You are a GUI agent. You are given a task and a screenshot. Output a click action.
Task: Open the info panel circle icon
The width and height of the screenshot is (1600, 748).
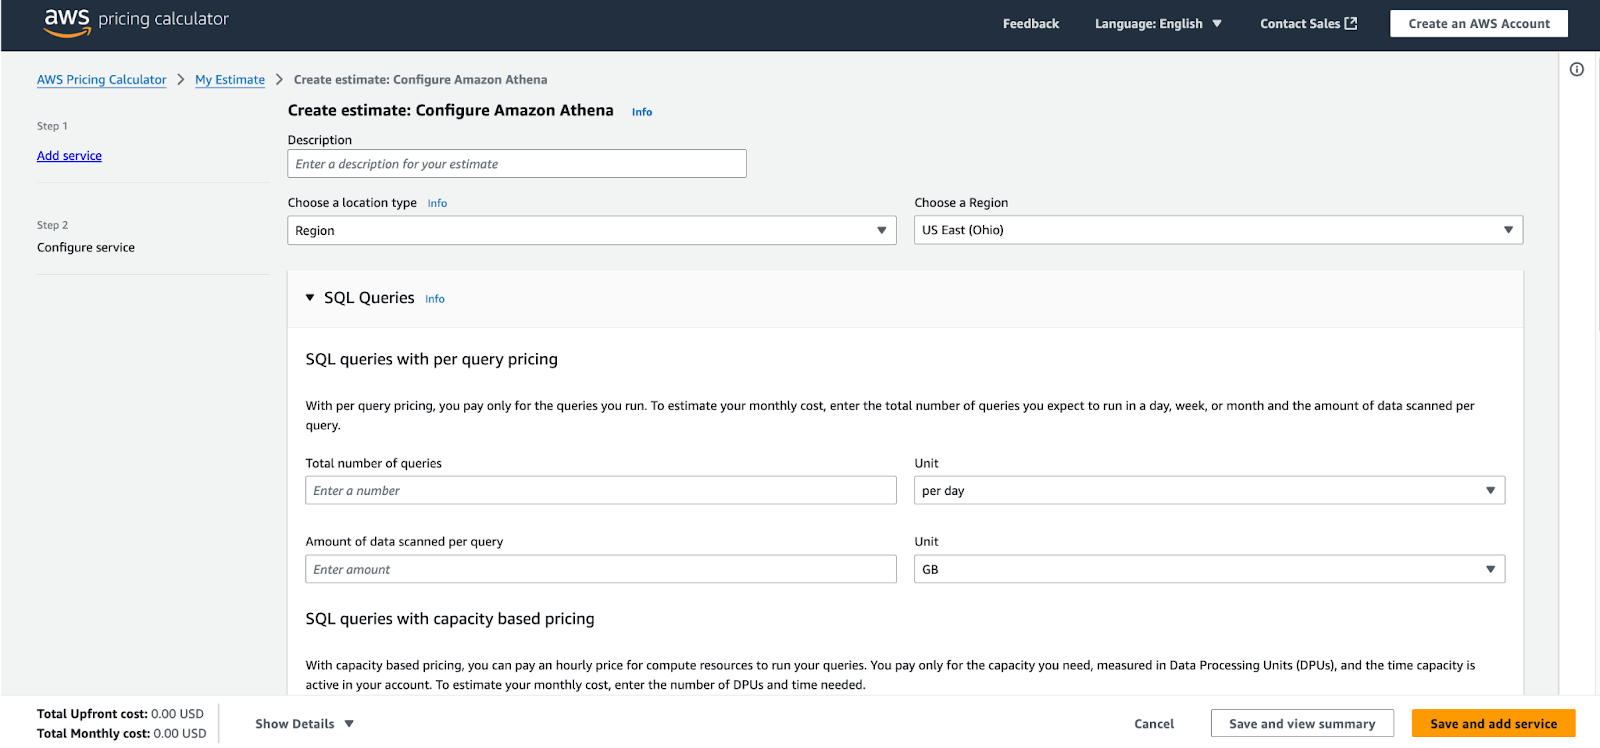[x=1576, y=69]
